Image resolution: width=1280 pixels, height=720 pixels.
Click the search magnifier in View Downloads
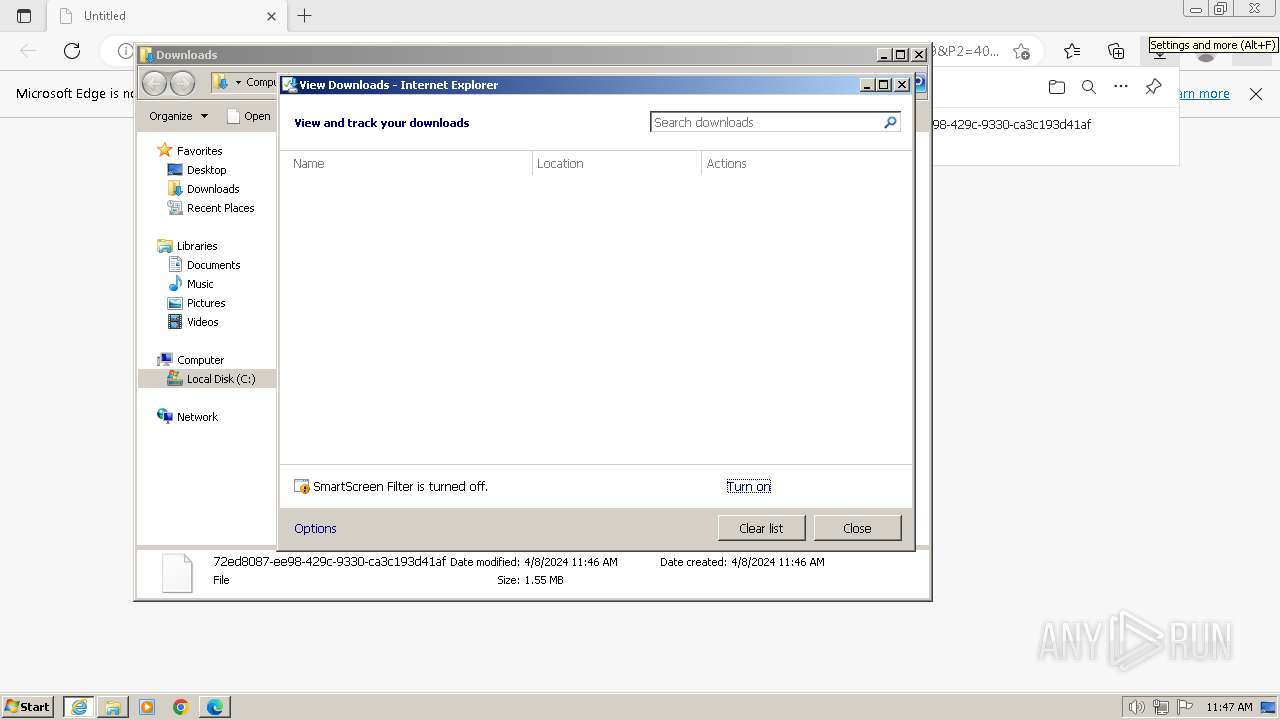[890, 122]
